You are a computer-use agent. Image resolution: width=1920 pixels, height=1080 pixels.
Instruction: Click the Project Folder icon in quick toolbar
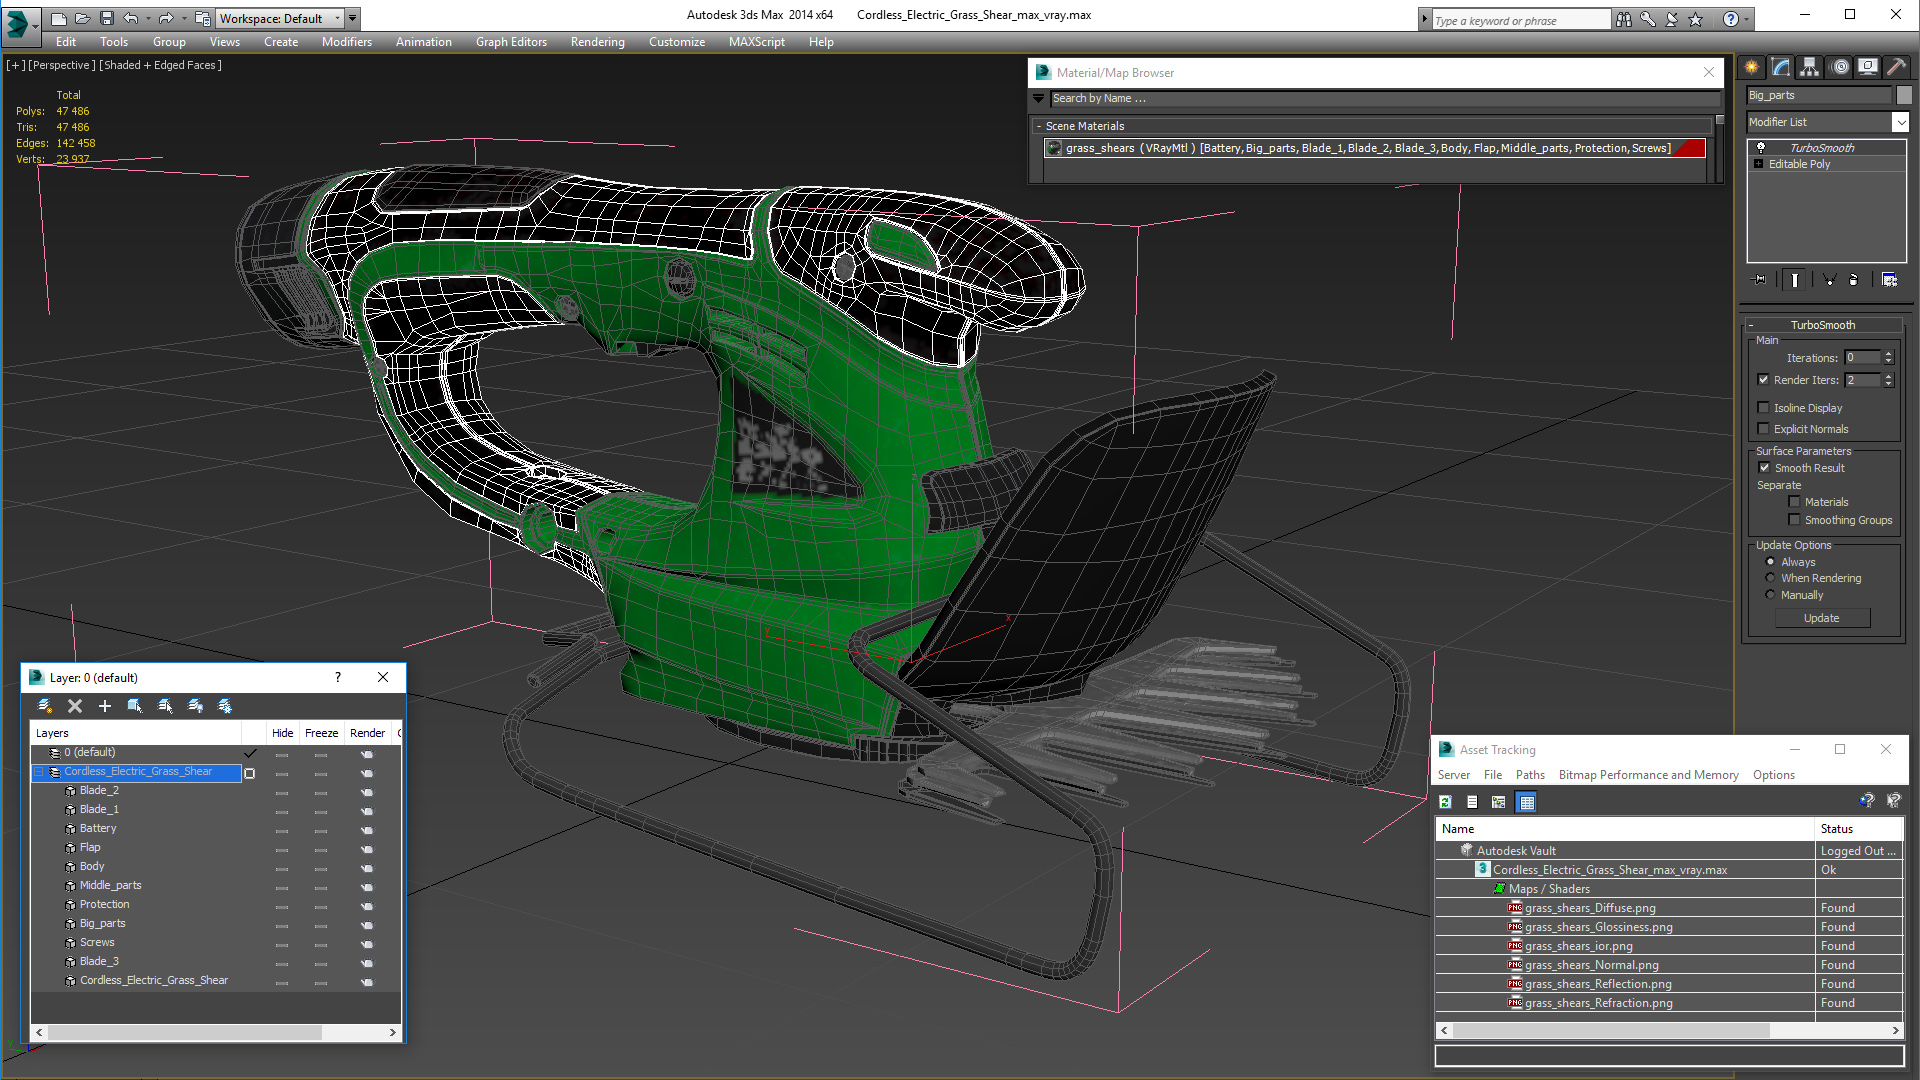pos(203,18)
